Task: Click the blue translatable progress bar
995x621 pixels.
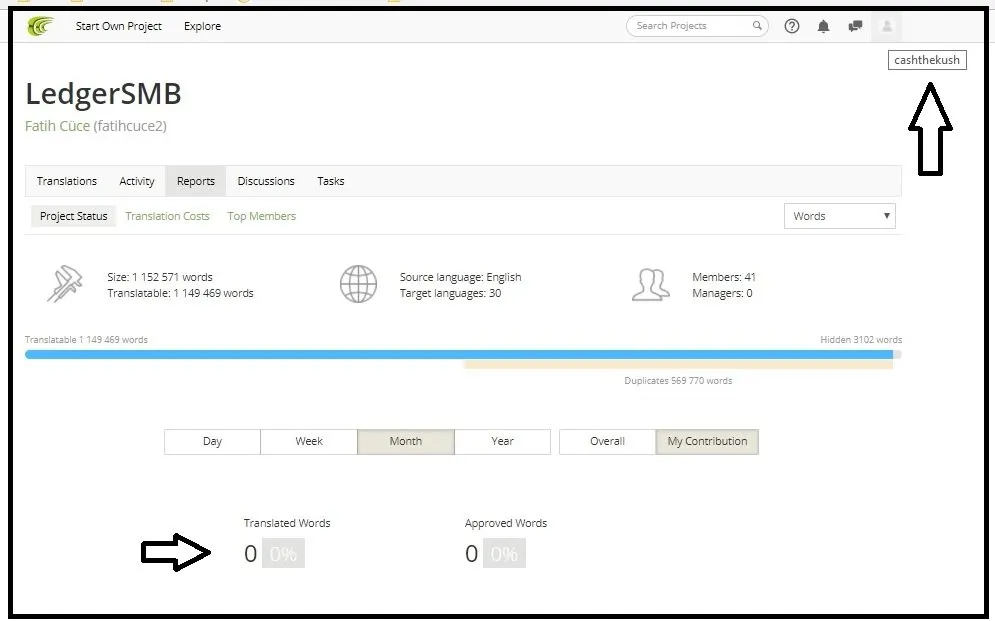Action: point(459,355)
